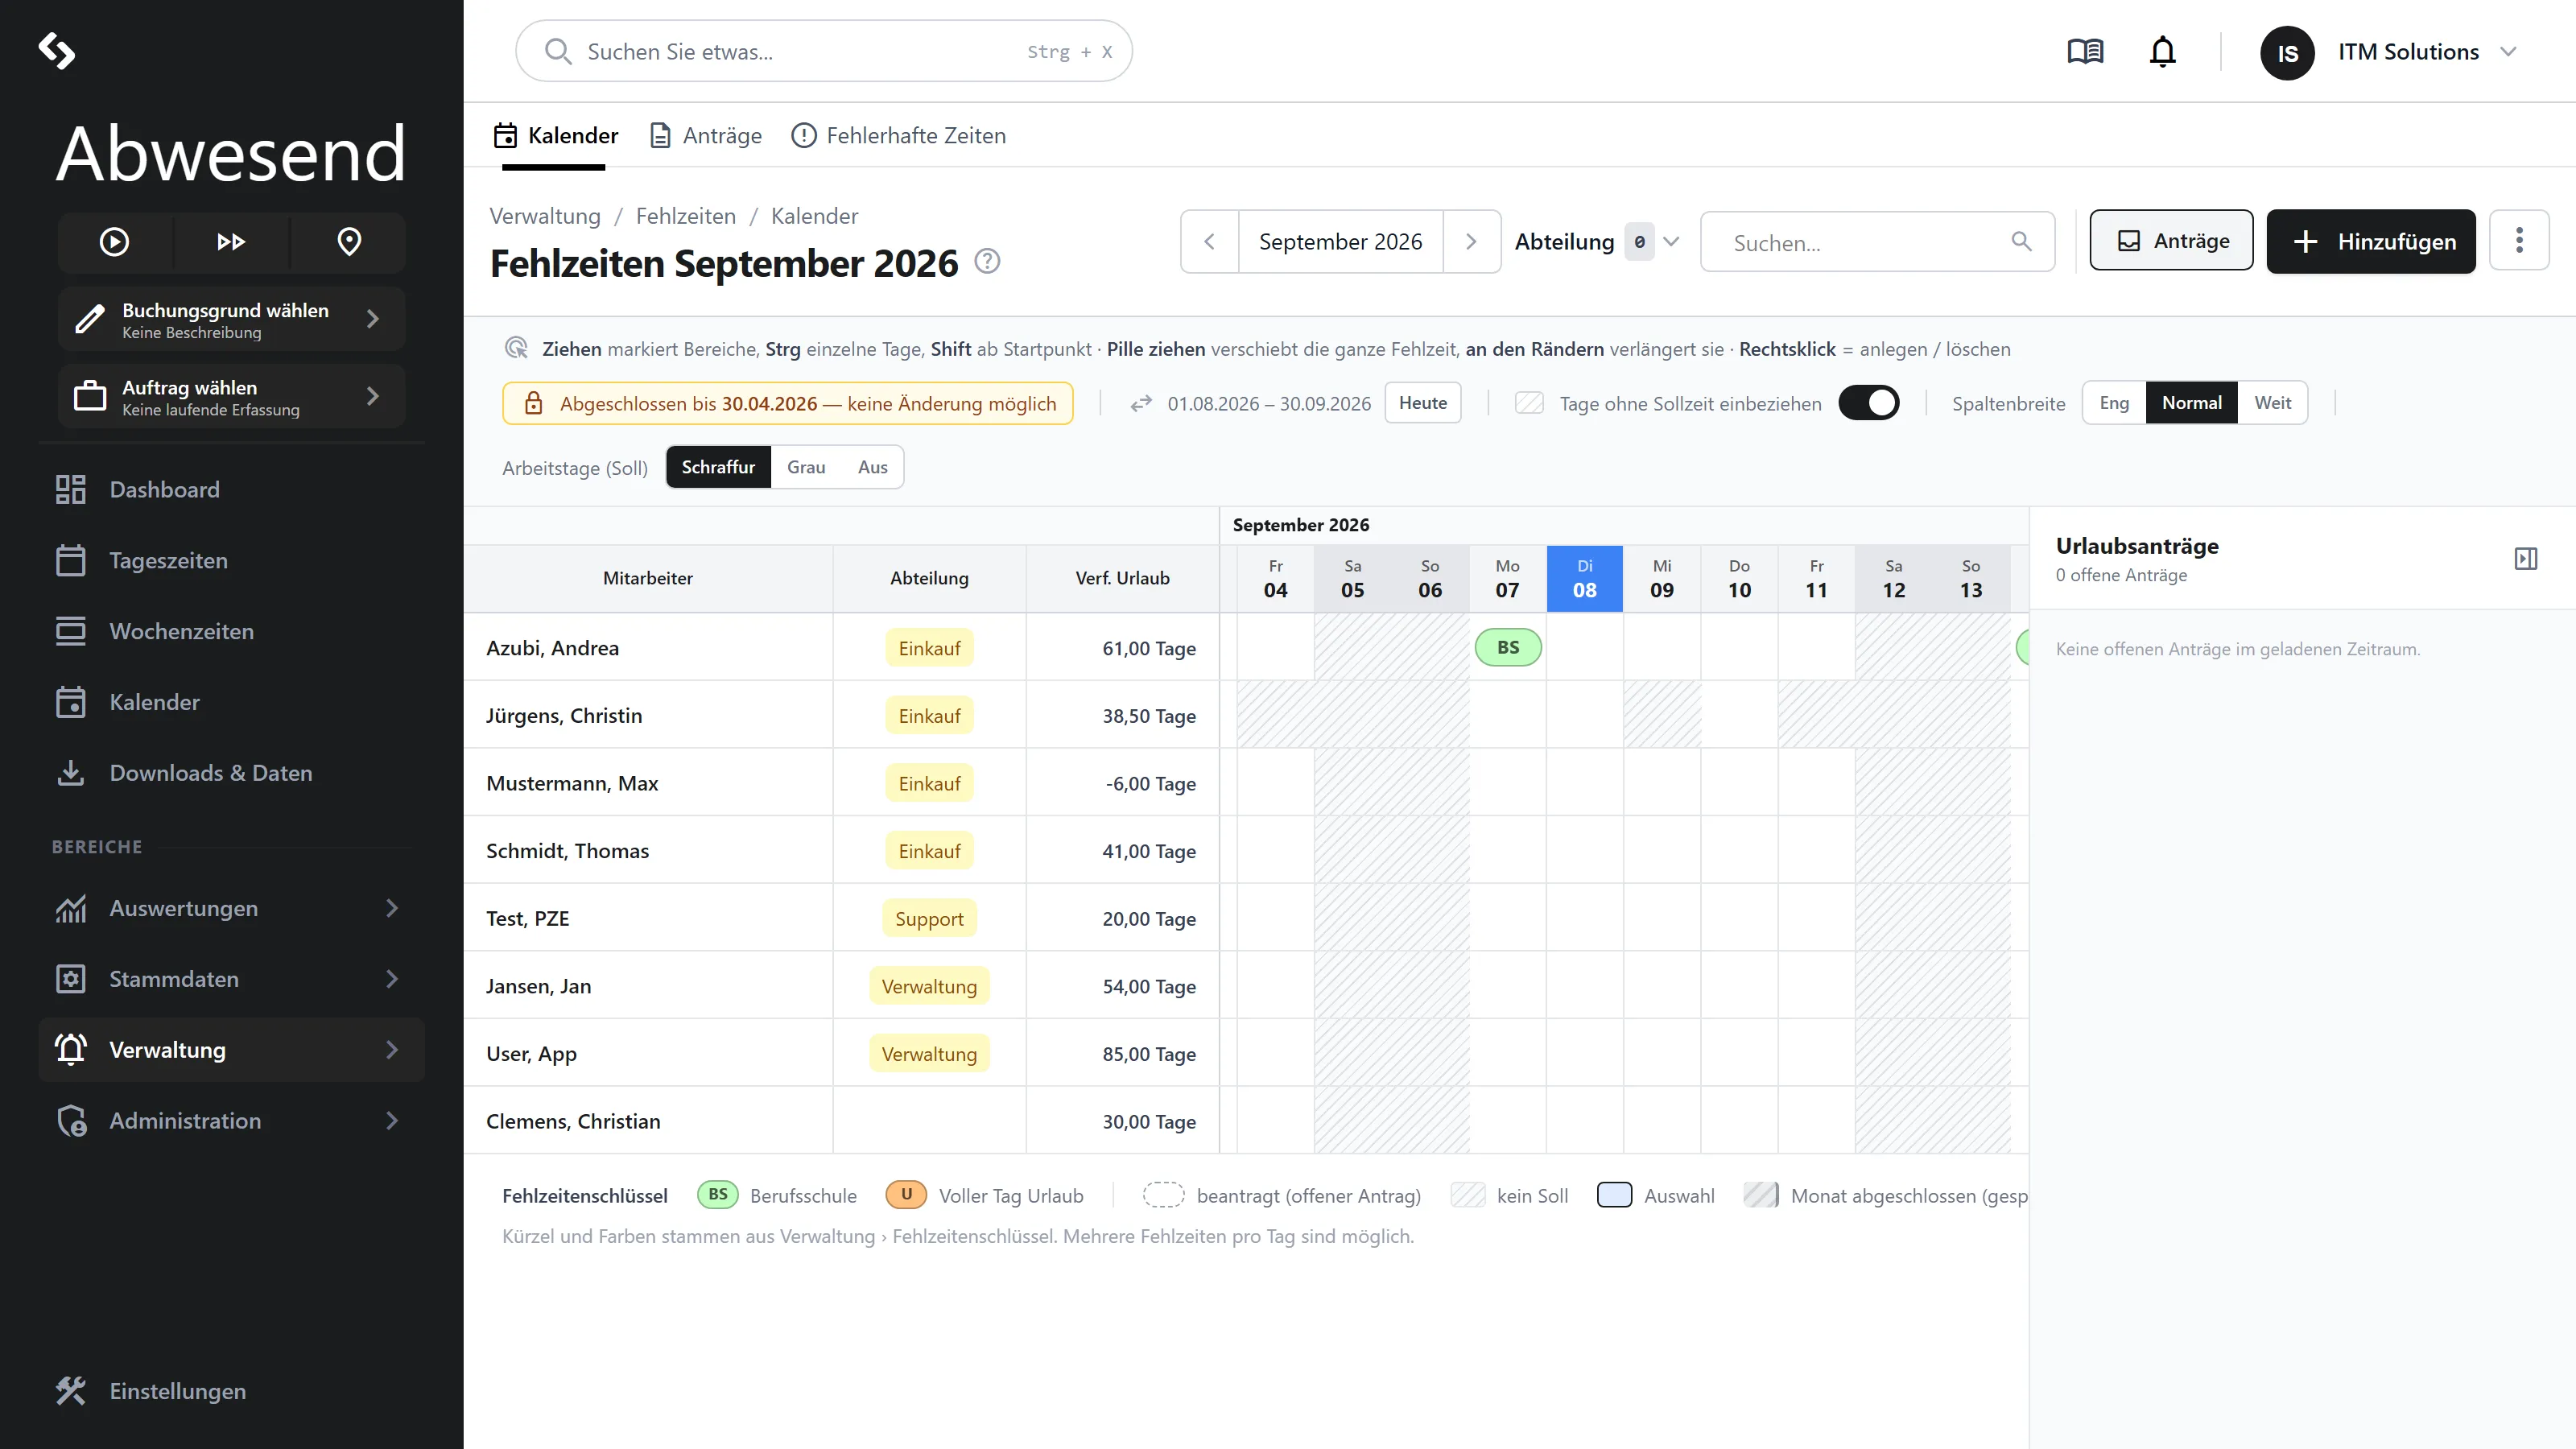Click the BS Berufsschule legend swatch
This screenshot has height=1449, width=2576.
[717, 1195]
